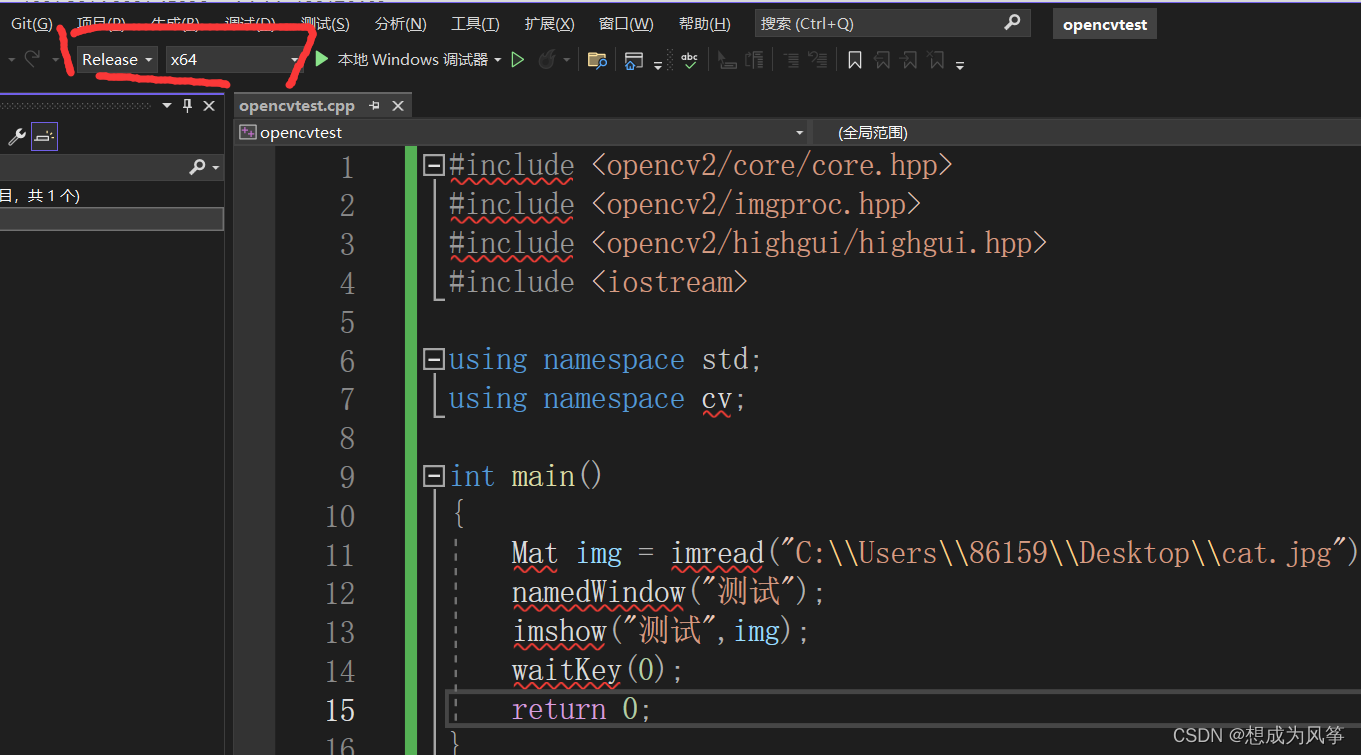The image size is (1361, 755).
Task: Select the highlighted row in left panel
Action: tap(111, 219)
